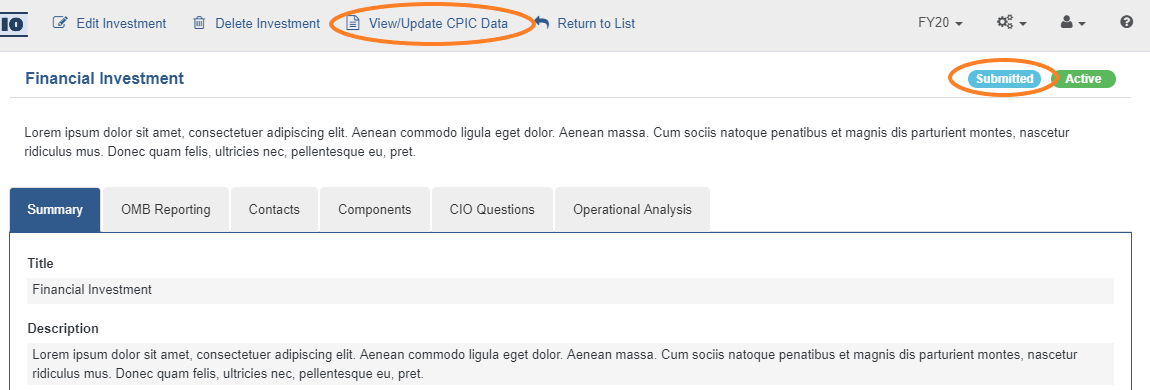
Task: Click the Delete Investment link
Action: pyautogui.click(x=268, y=23)
